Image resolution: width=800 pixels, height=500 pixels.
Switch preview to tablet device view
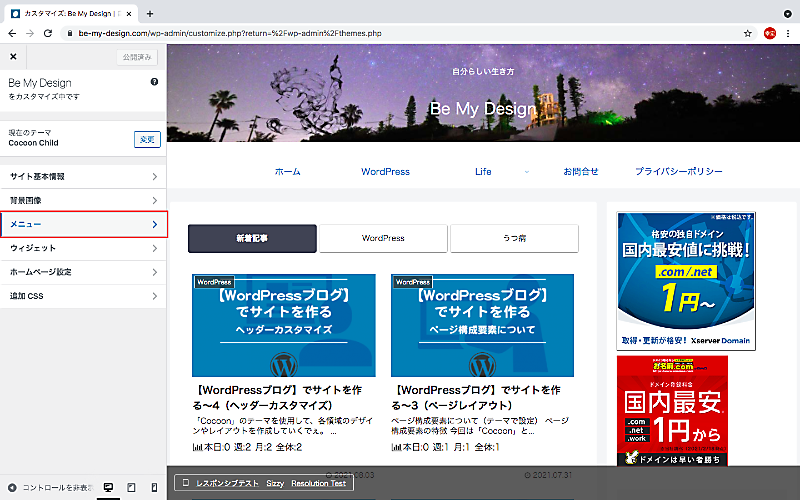point(131,487)
